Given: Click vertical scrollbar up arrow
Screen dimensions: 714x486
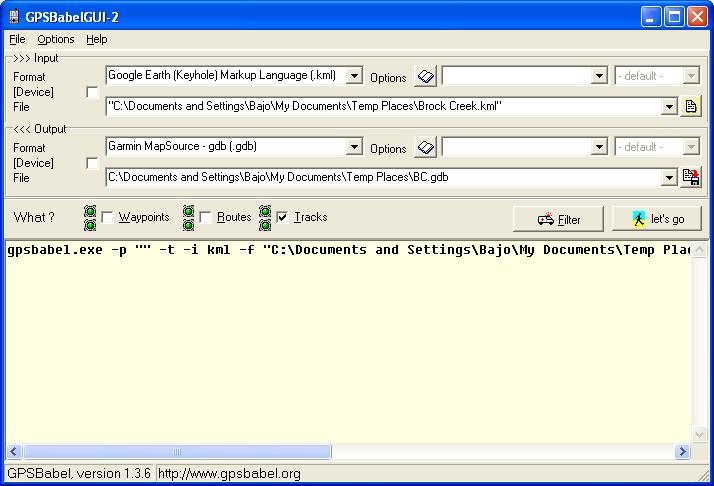Looking at the screenshot, I should (x=699, y=249).
